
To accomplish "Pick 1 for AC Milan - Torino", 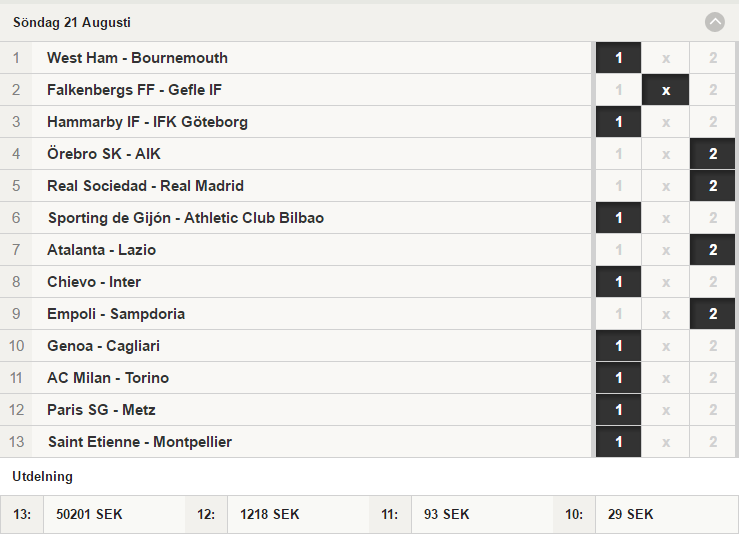I will click(618, 378).
